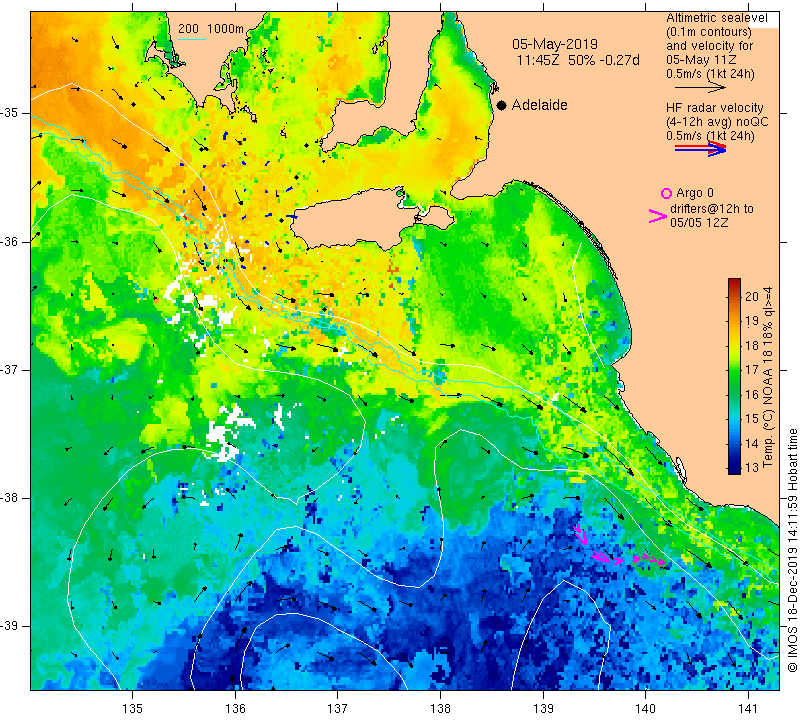This screenshot has width=800, height=720.
Task: Click the -35 latitude axis label
Action: point(10,113)
